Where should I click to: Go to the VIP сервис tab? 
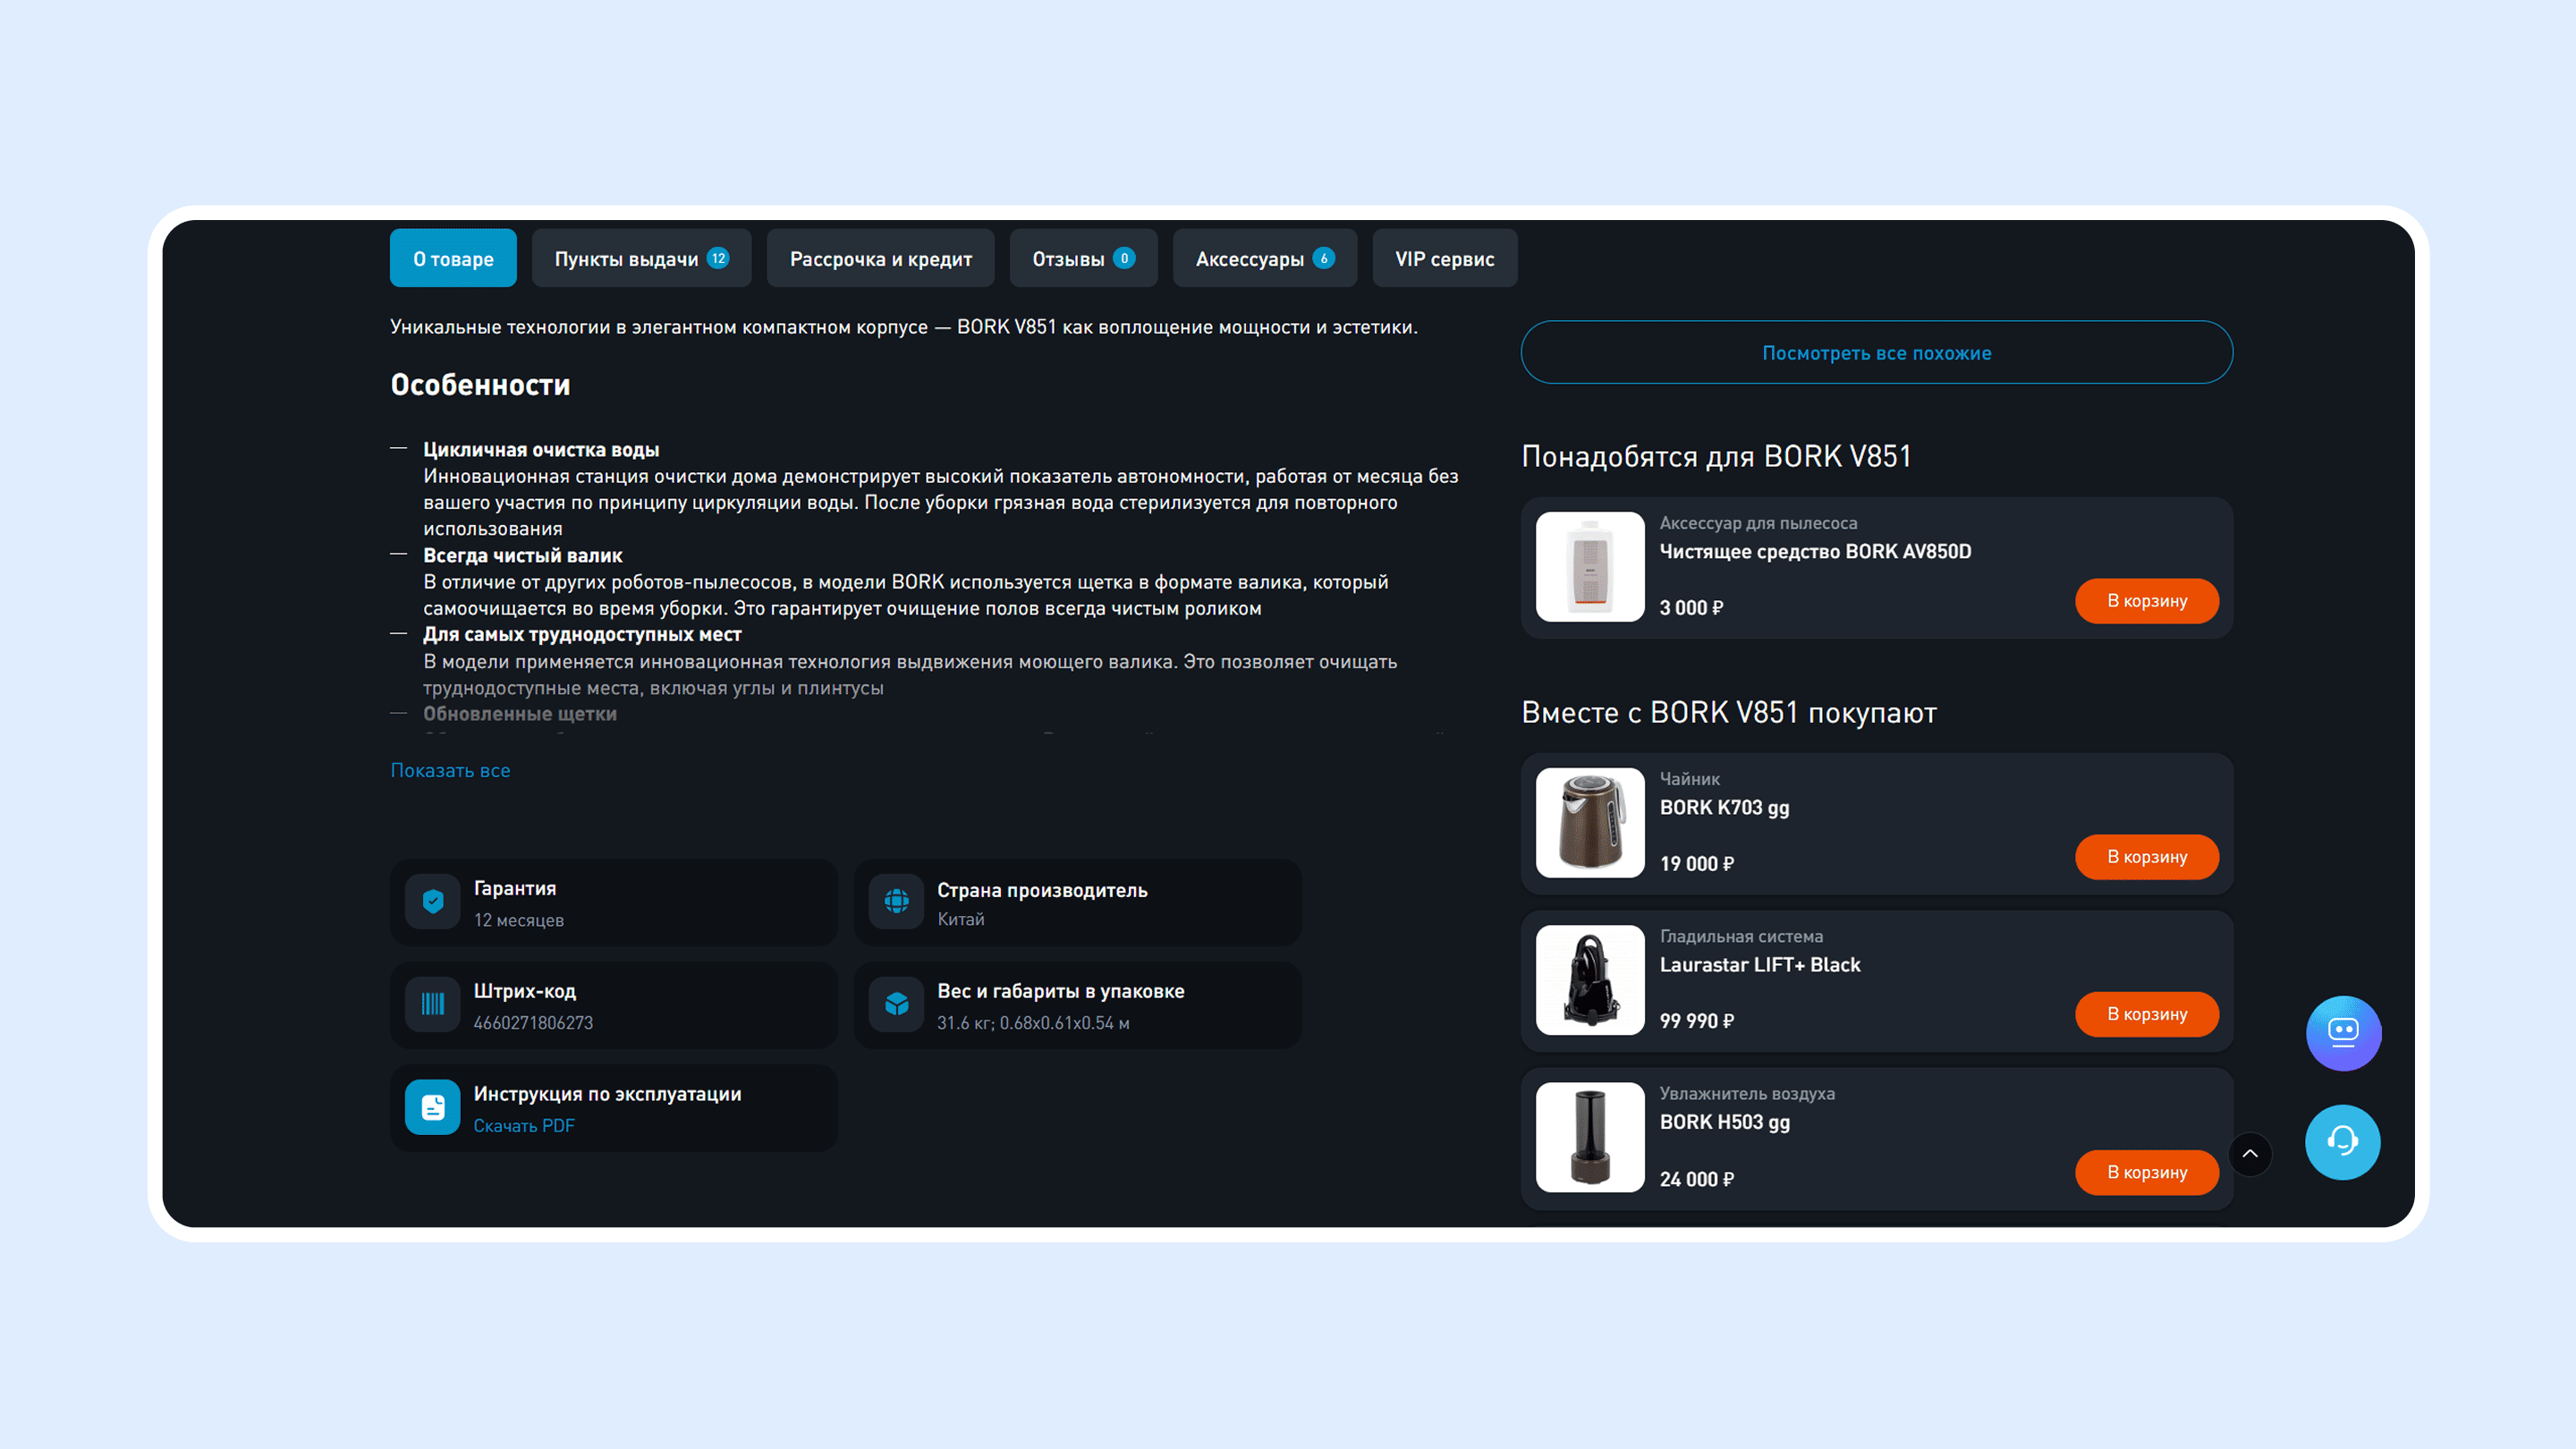tap(1444, 259)
